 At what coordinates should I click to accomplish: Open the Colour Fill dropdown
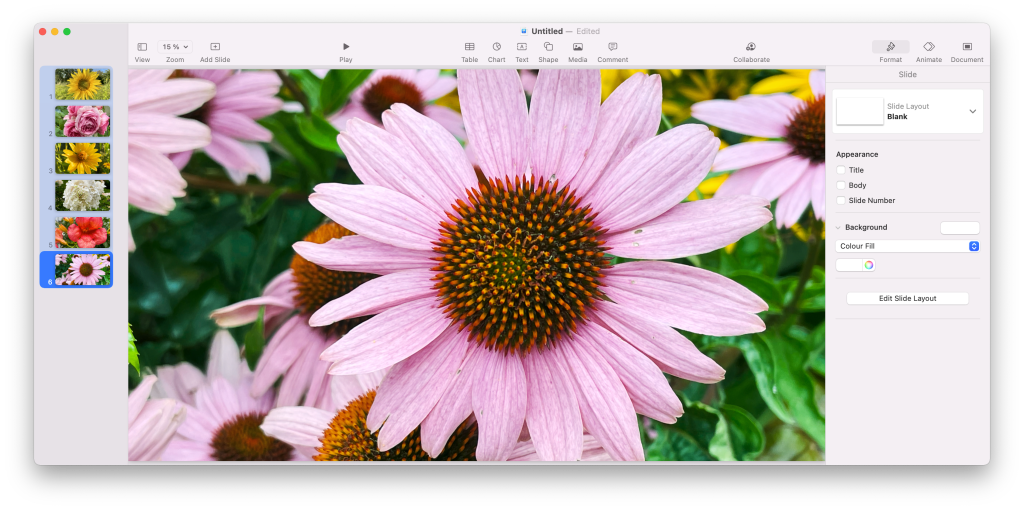(908, 246)
